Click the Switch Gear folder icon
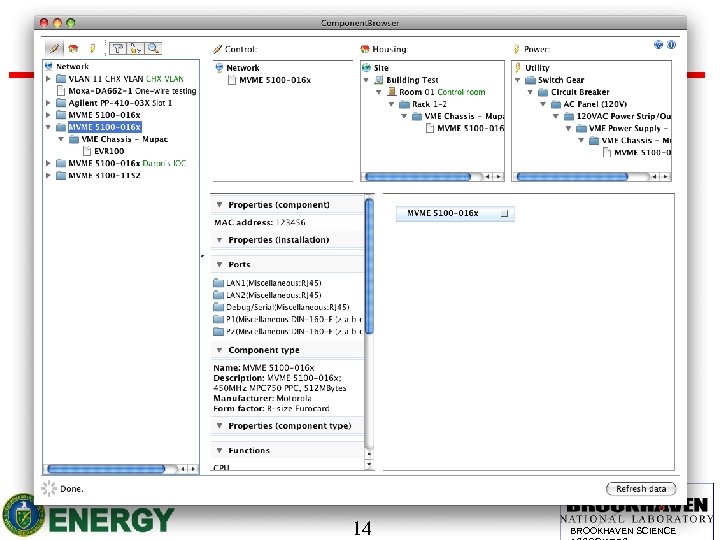This screenshot has height=540, width=720. click(530, 80)
